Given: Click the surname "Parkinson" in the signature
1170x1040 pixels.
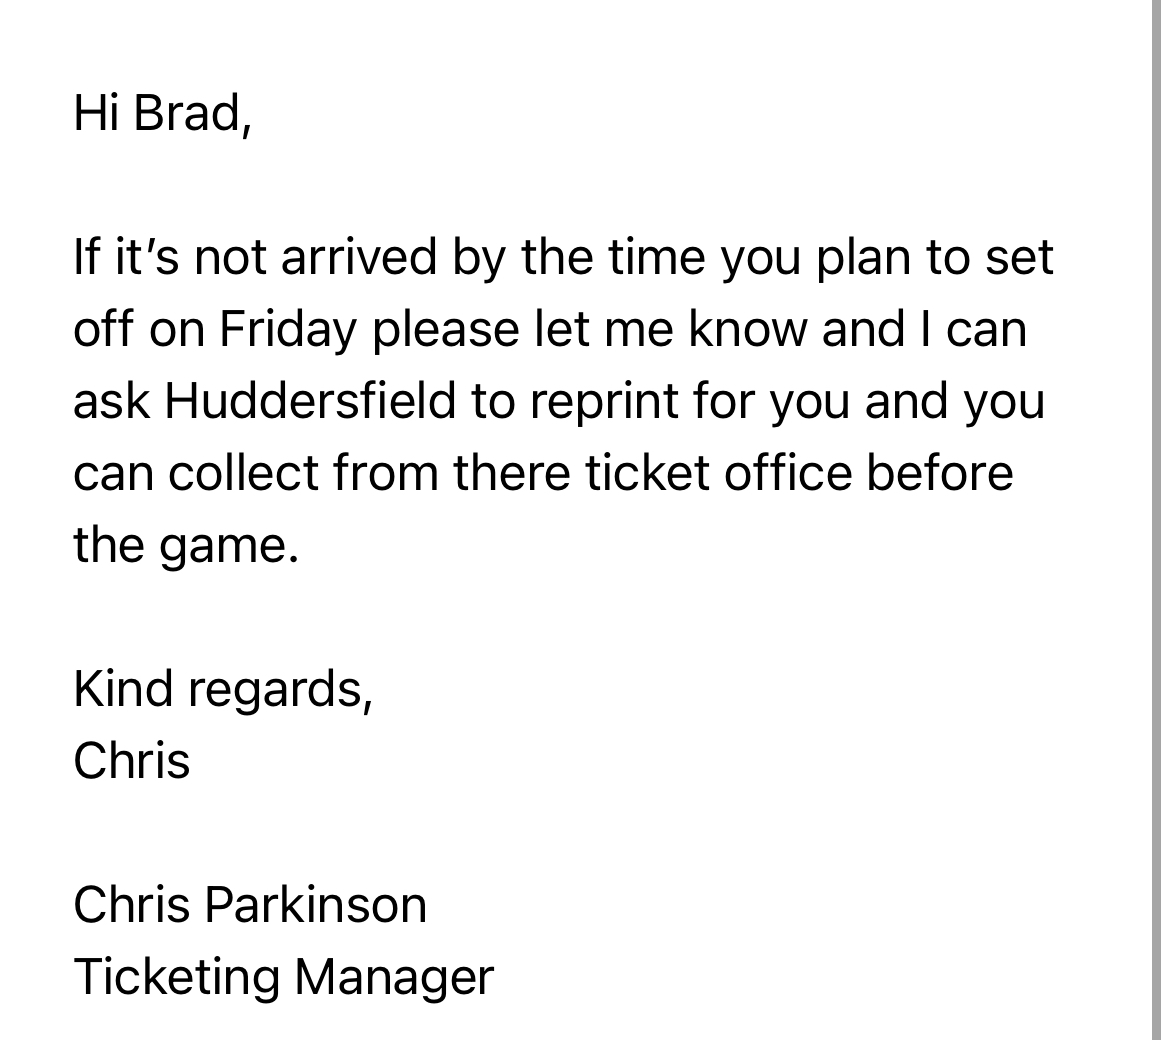Looking at the screenshot, I should (x=316, y=905).
